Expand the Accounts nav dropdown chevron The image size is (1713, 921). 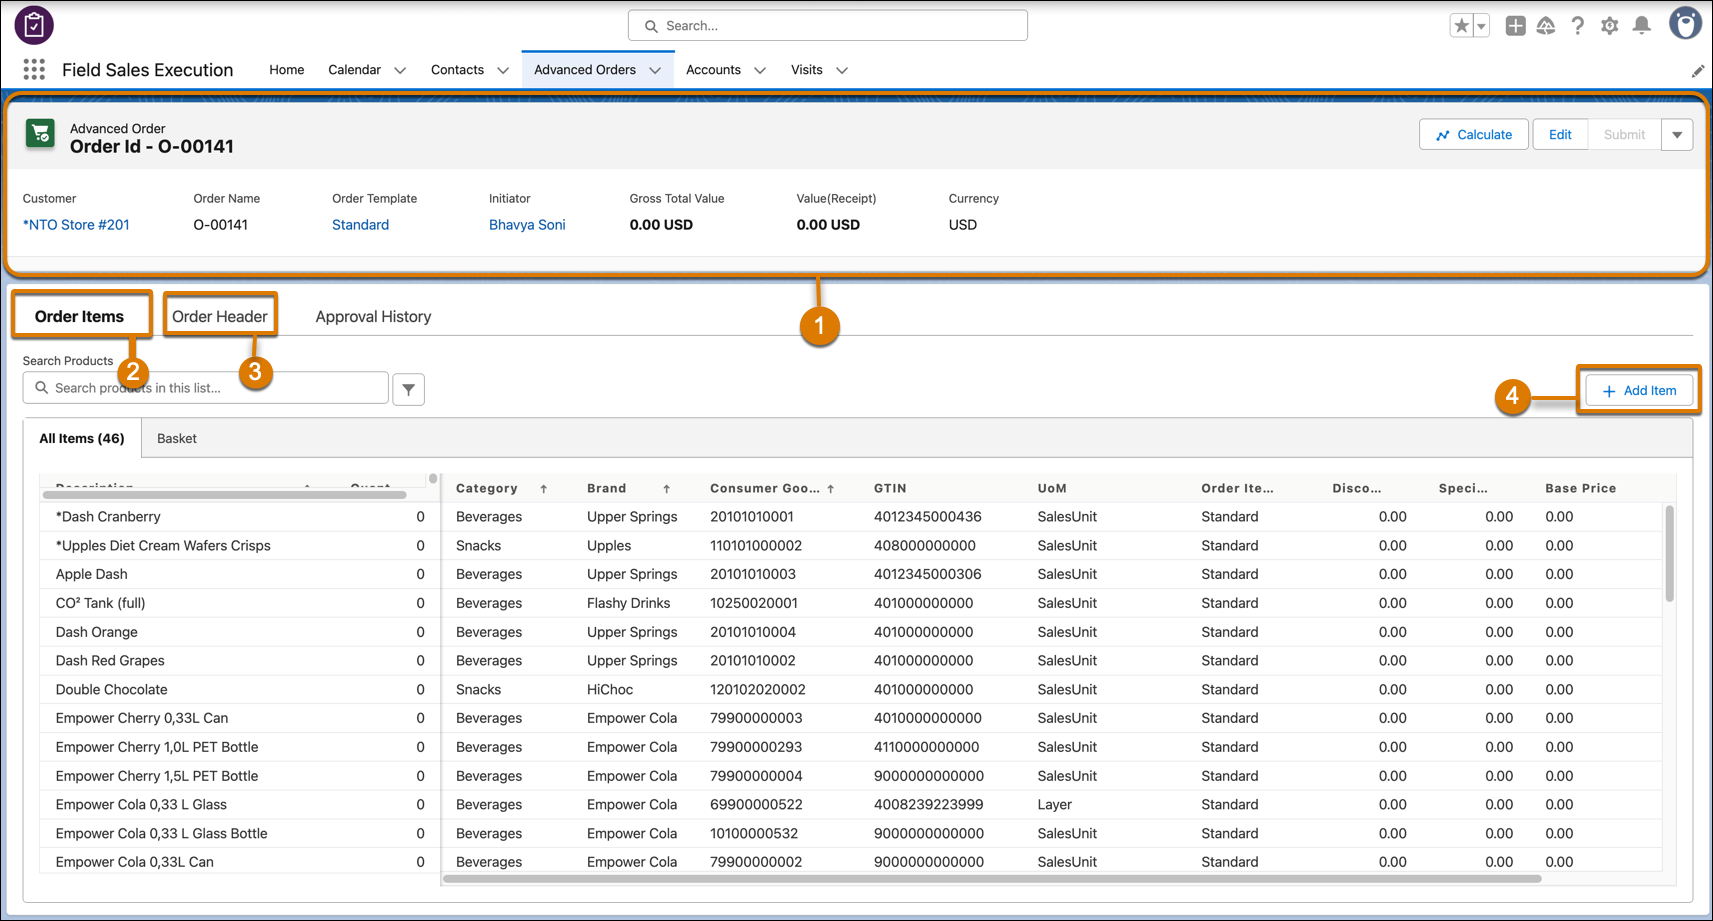pyautogui.click(x=760, y=70)
